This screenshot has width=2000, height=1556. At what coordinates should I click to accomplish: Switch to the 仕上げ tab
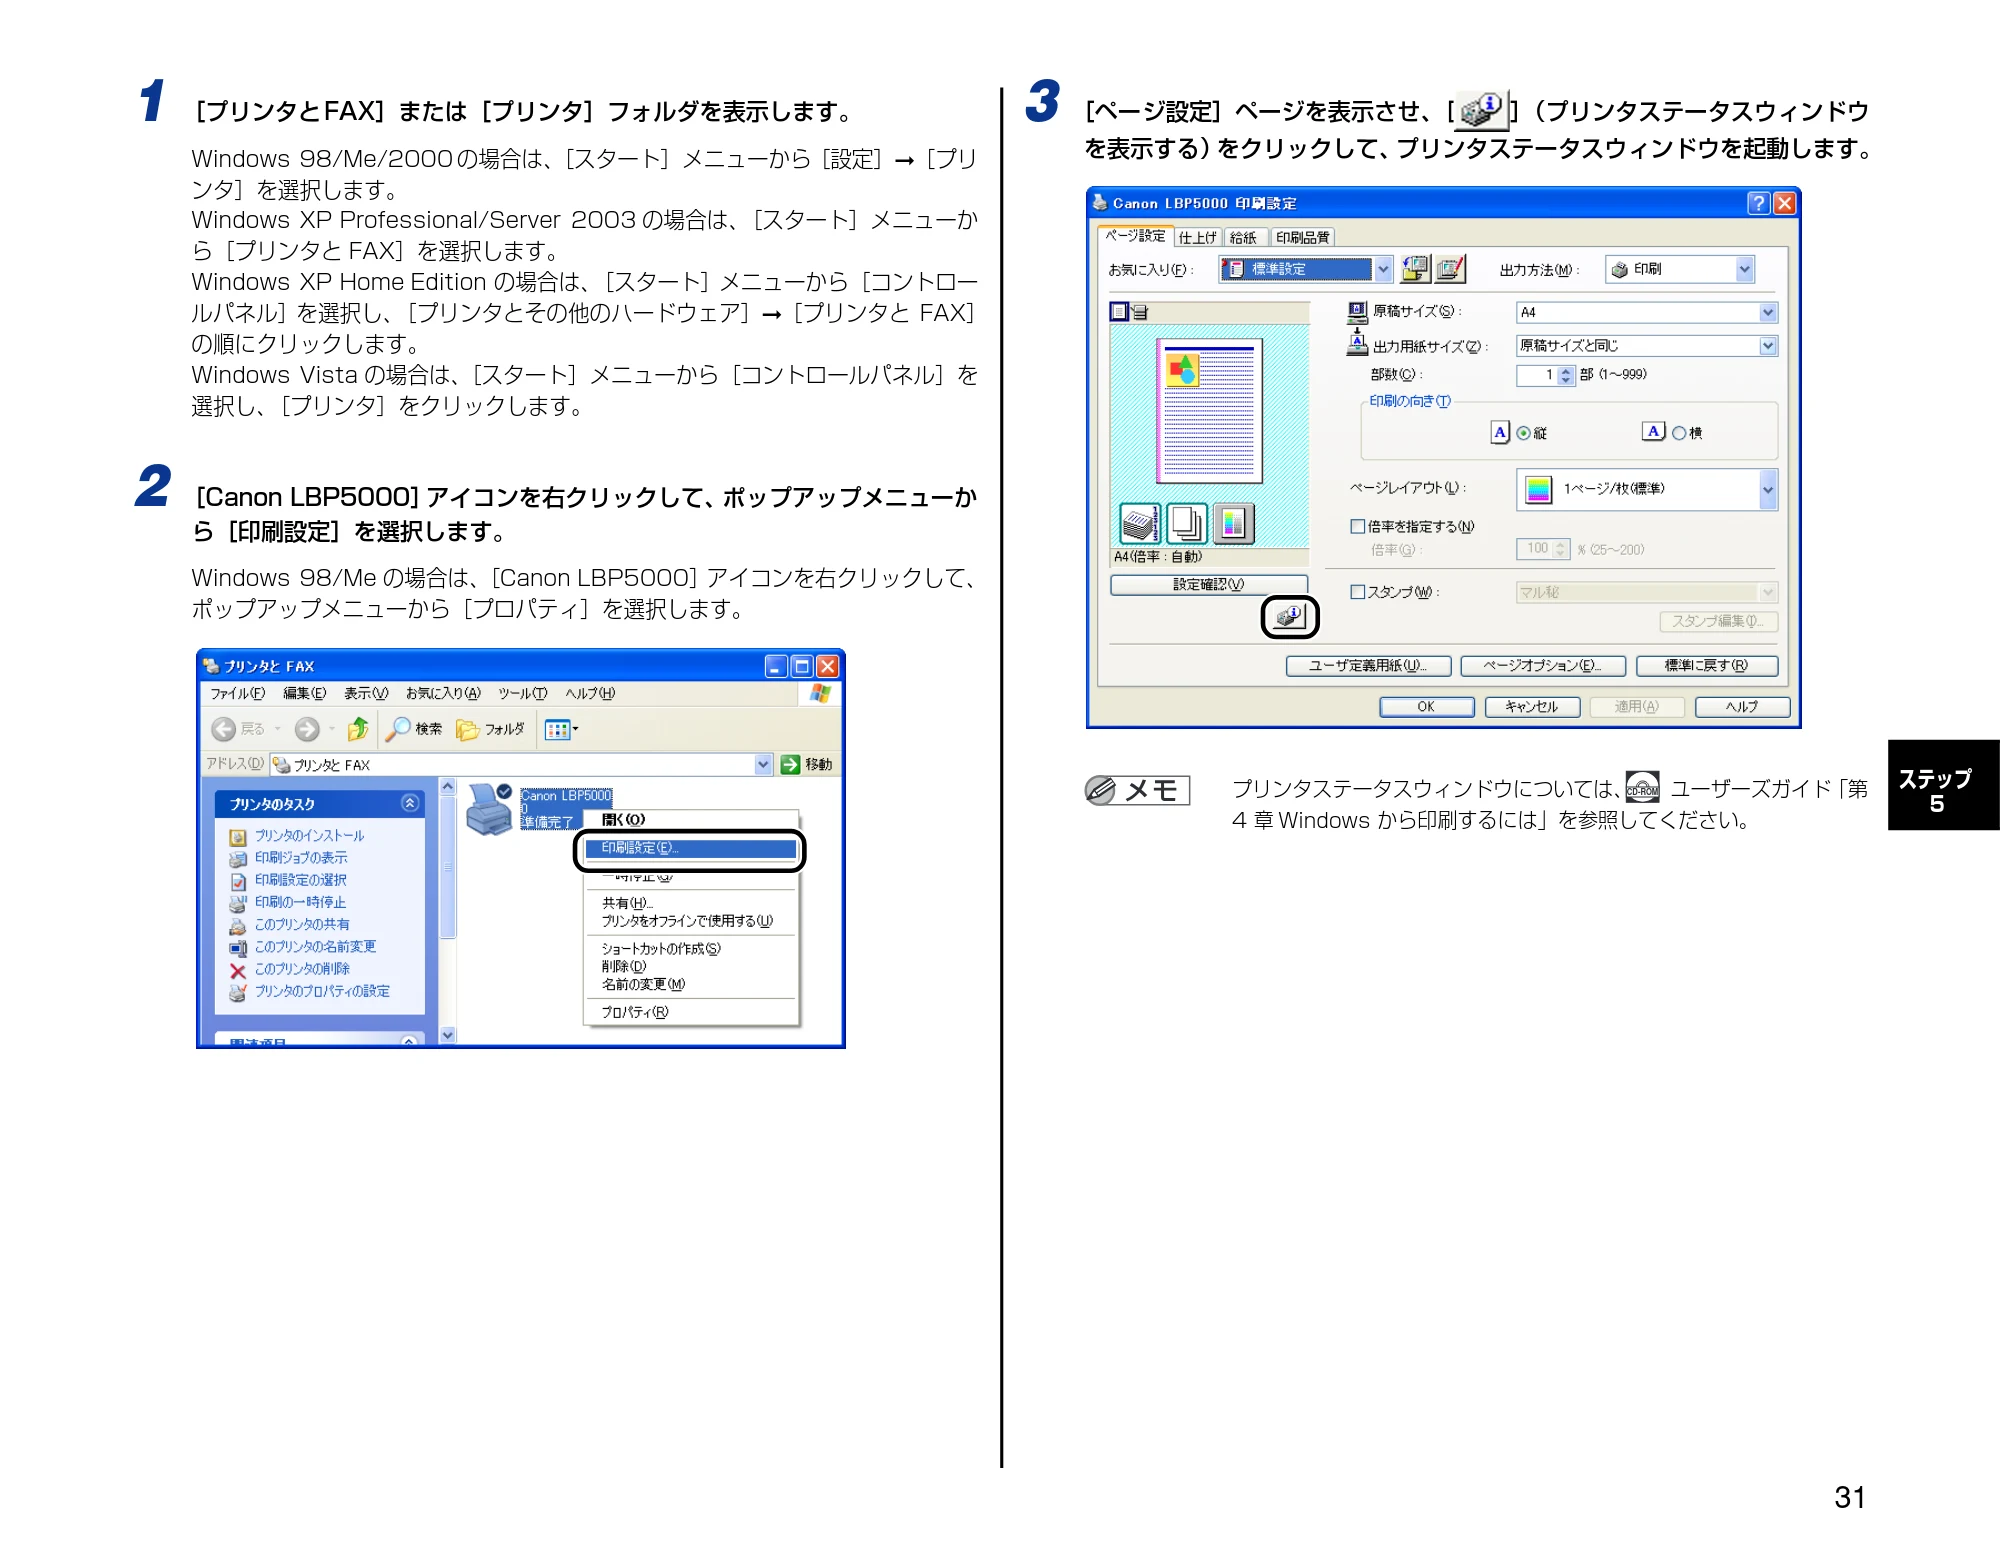click(1197, 237)
